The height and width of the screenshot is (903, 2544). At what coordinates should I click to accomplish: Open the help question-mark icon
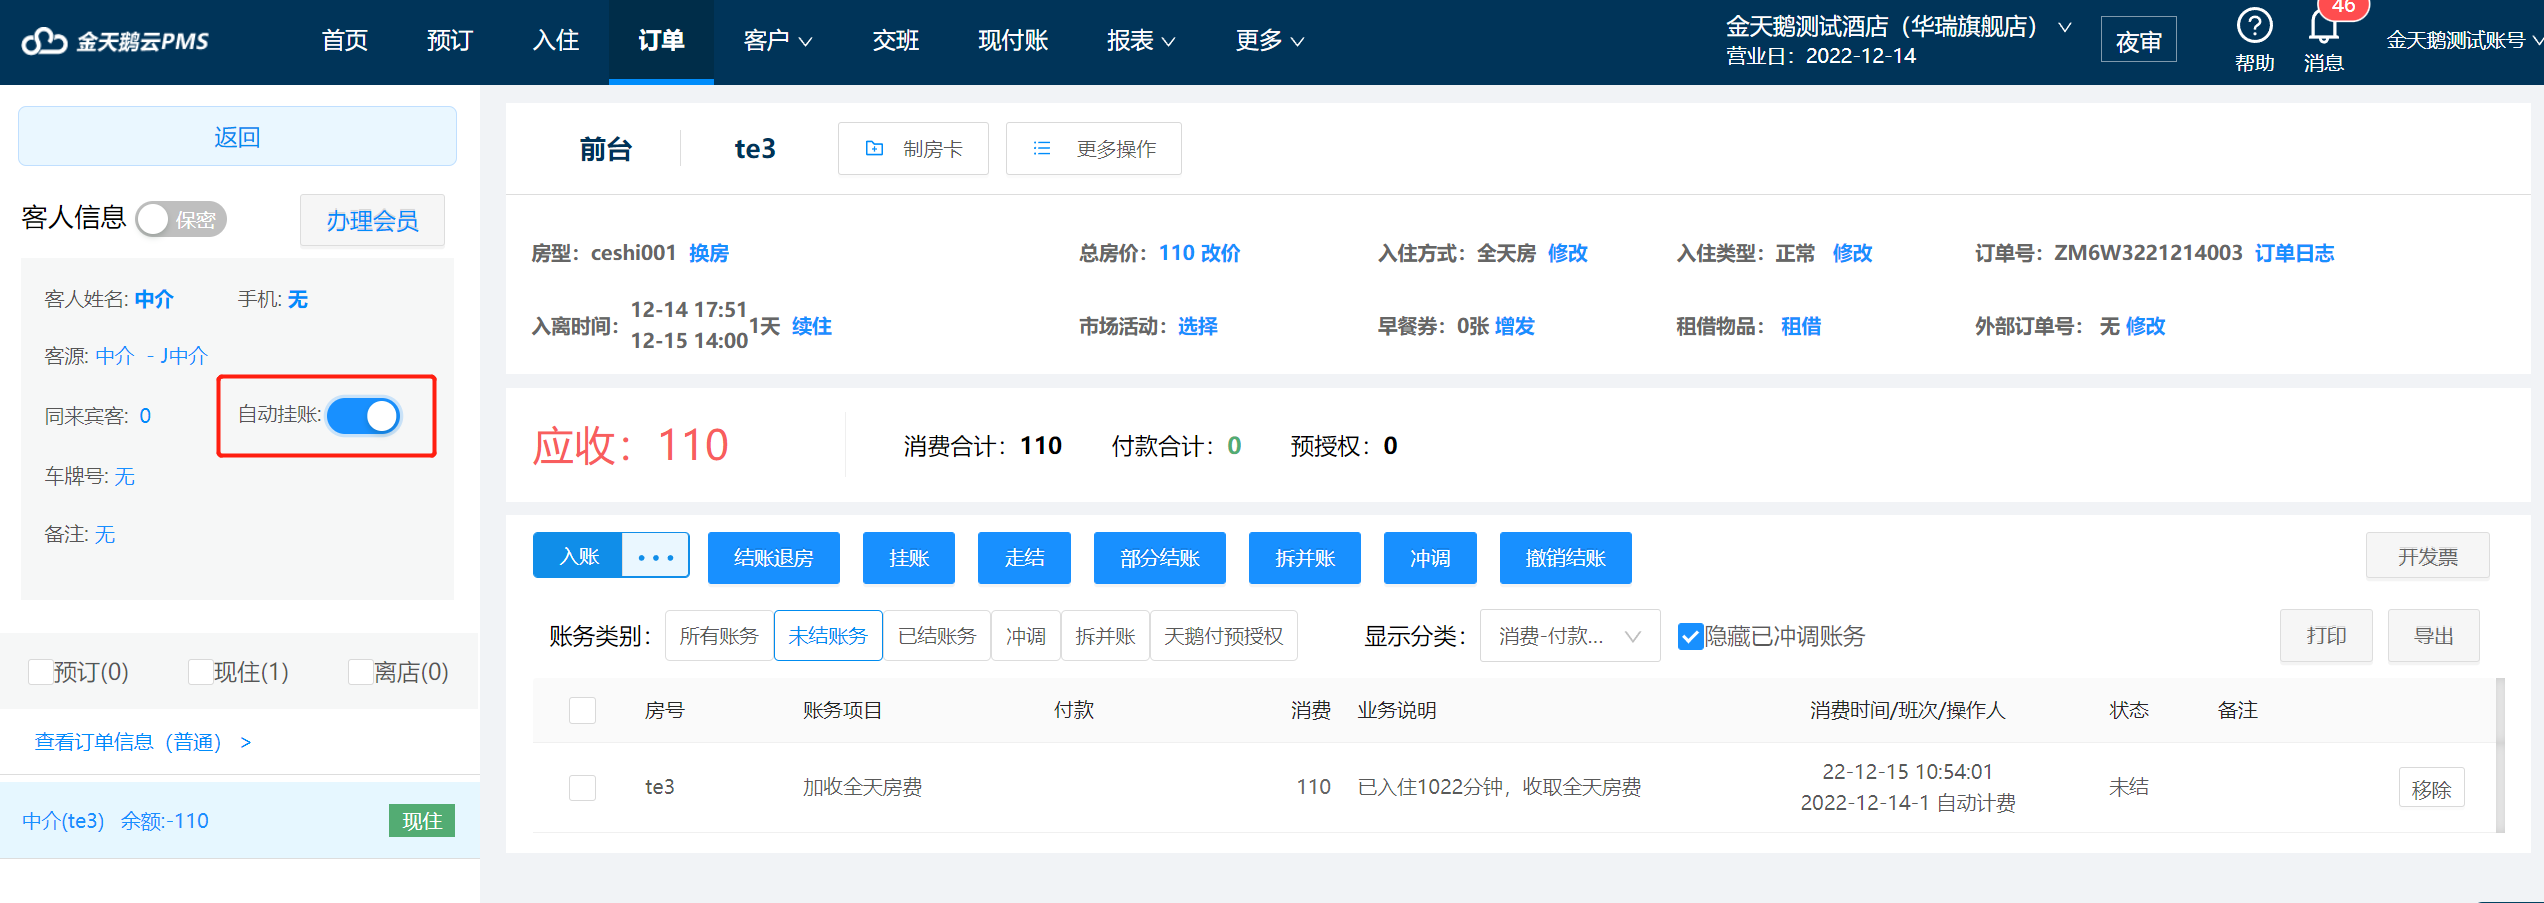click(x=2254, y=26)
